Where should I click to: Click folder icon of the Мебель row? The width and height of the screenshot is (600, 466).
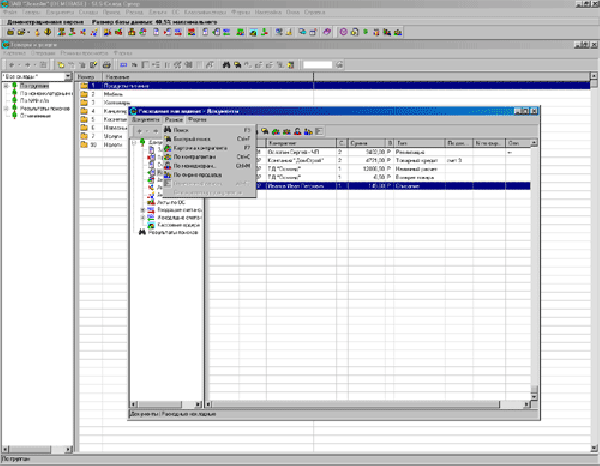tap(84, 94)
